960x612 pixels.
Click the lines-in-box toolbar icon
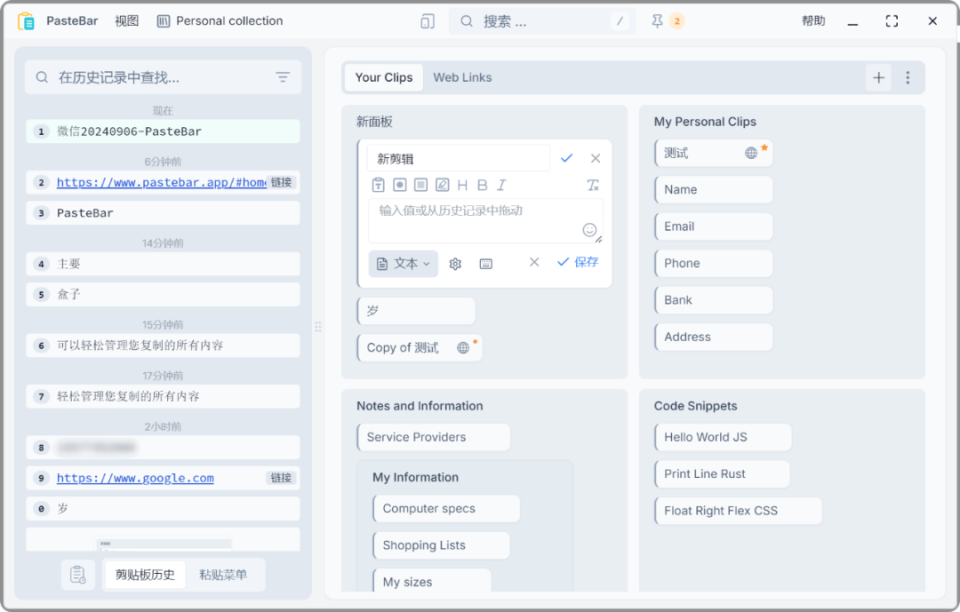tap(421, 185)
